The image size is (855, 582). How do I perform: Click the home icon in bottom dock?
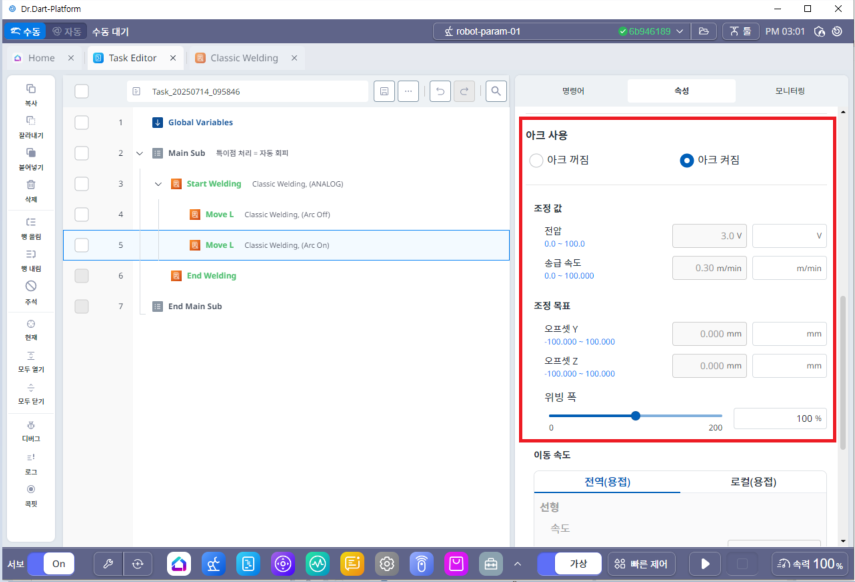(x=179, y=563)
